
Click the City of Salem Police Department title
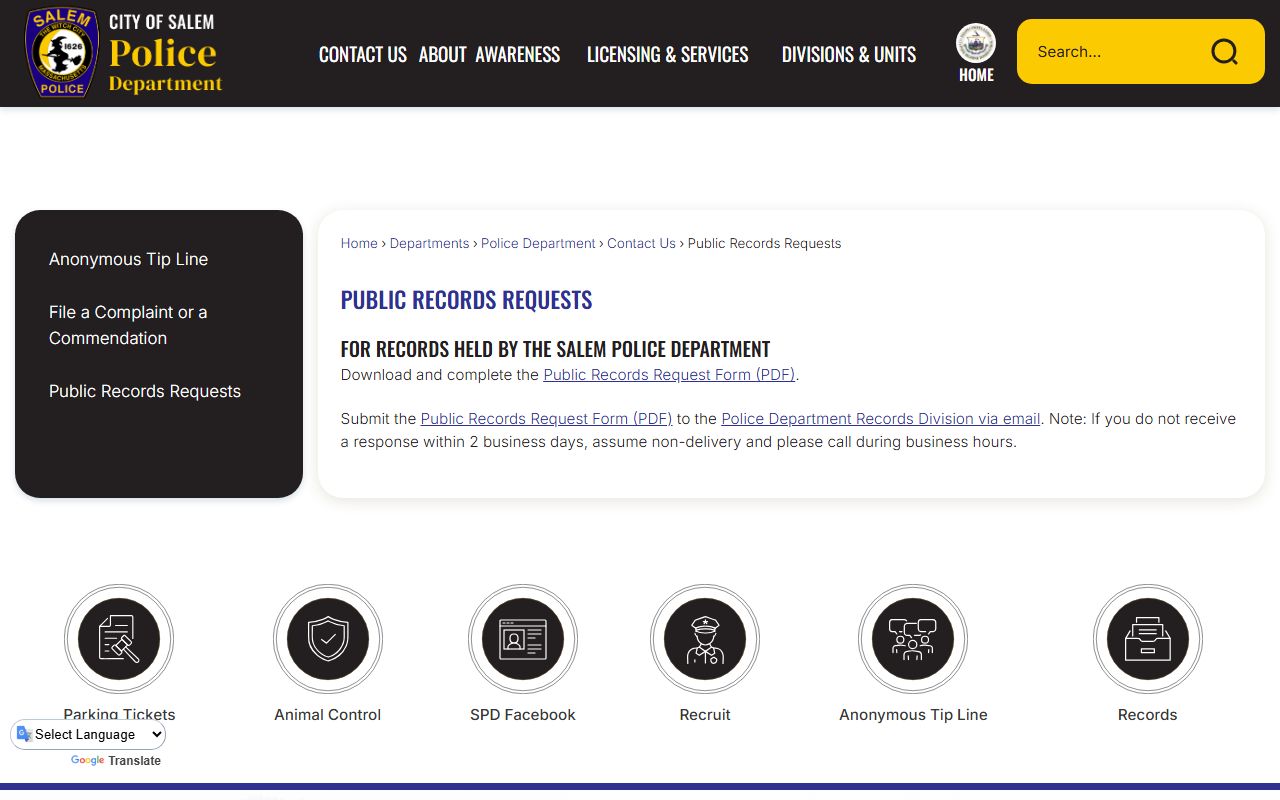coord(165,53)
